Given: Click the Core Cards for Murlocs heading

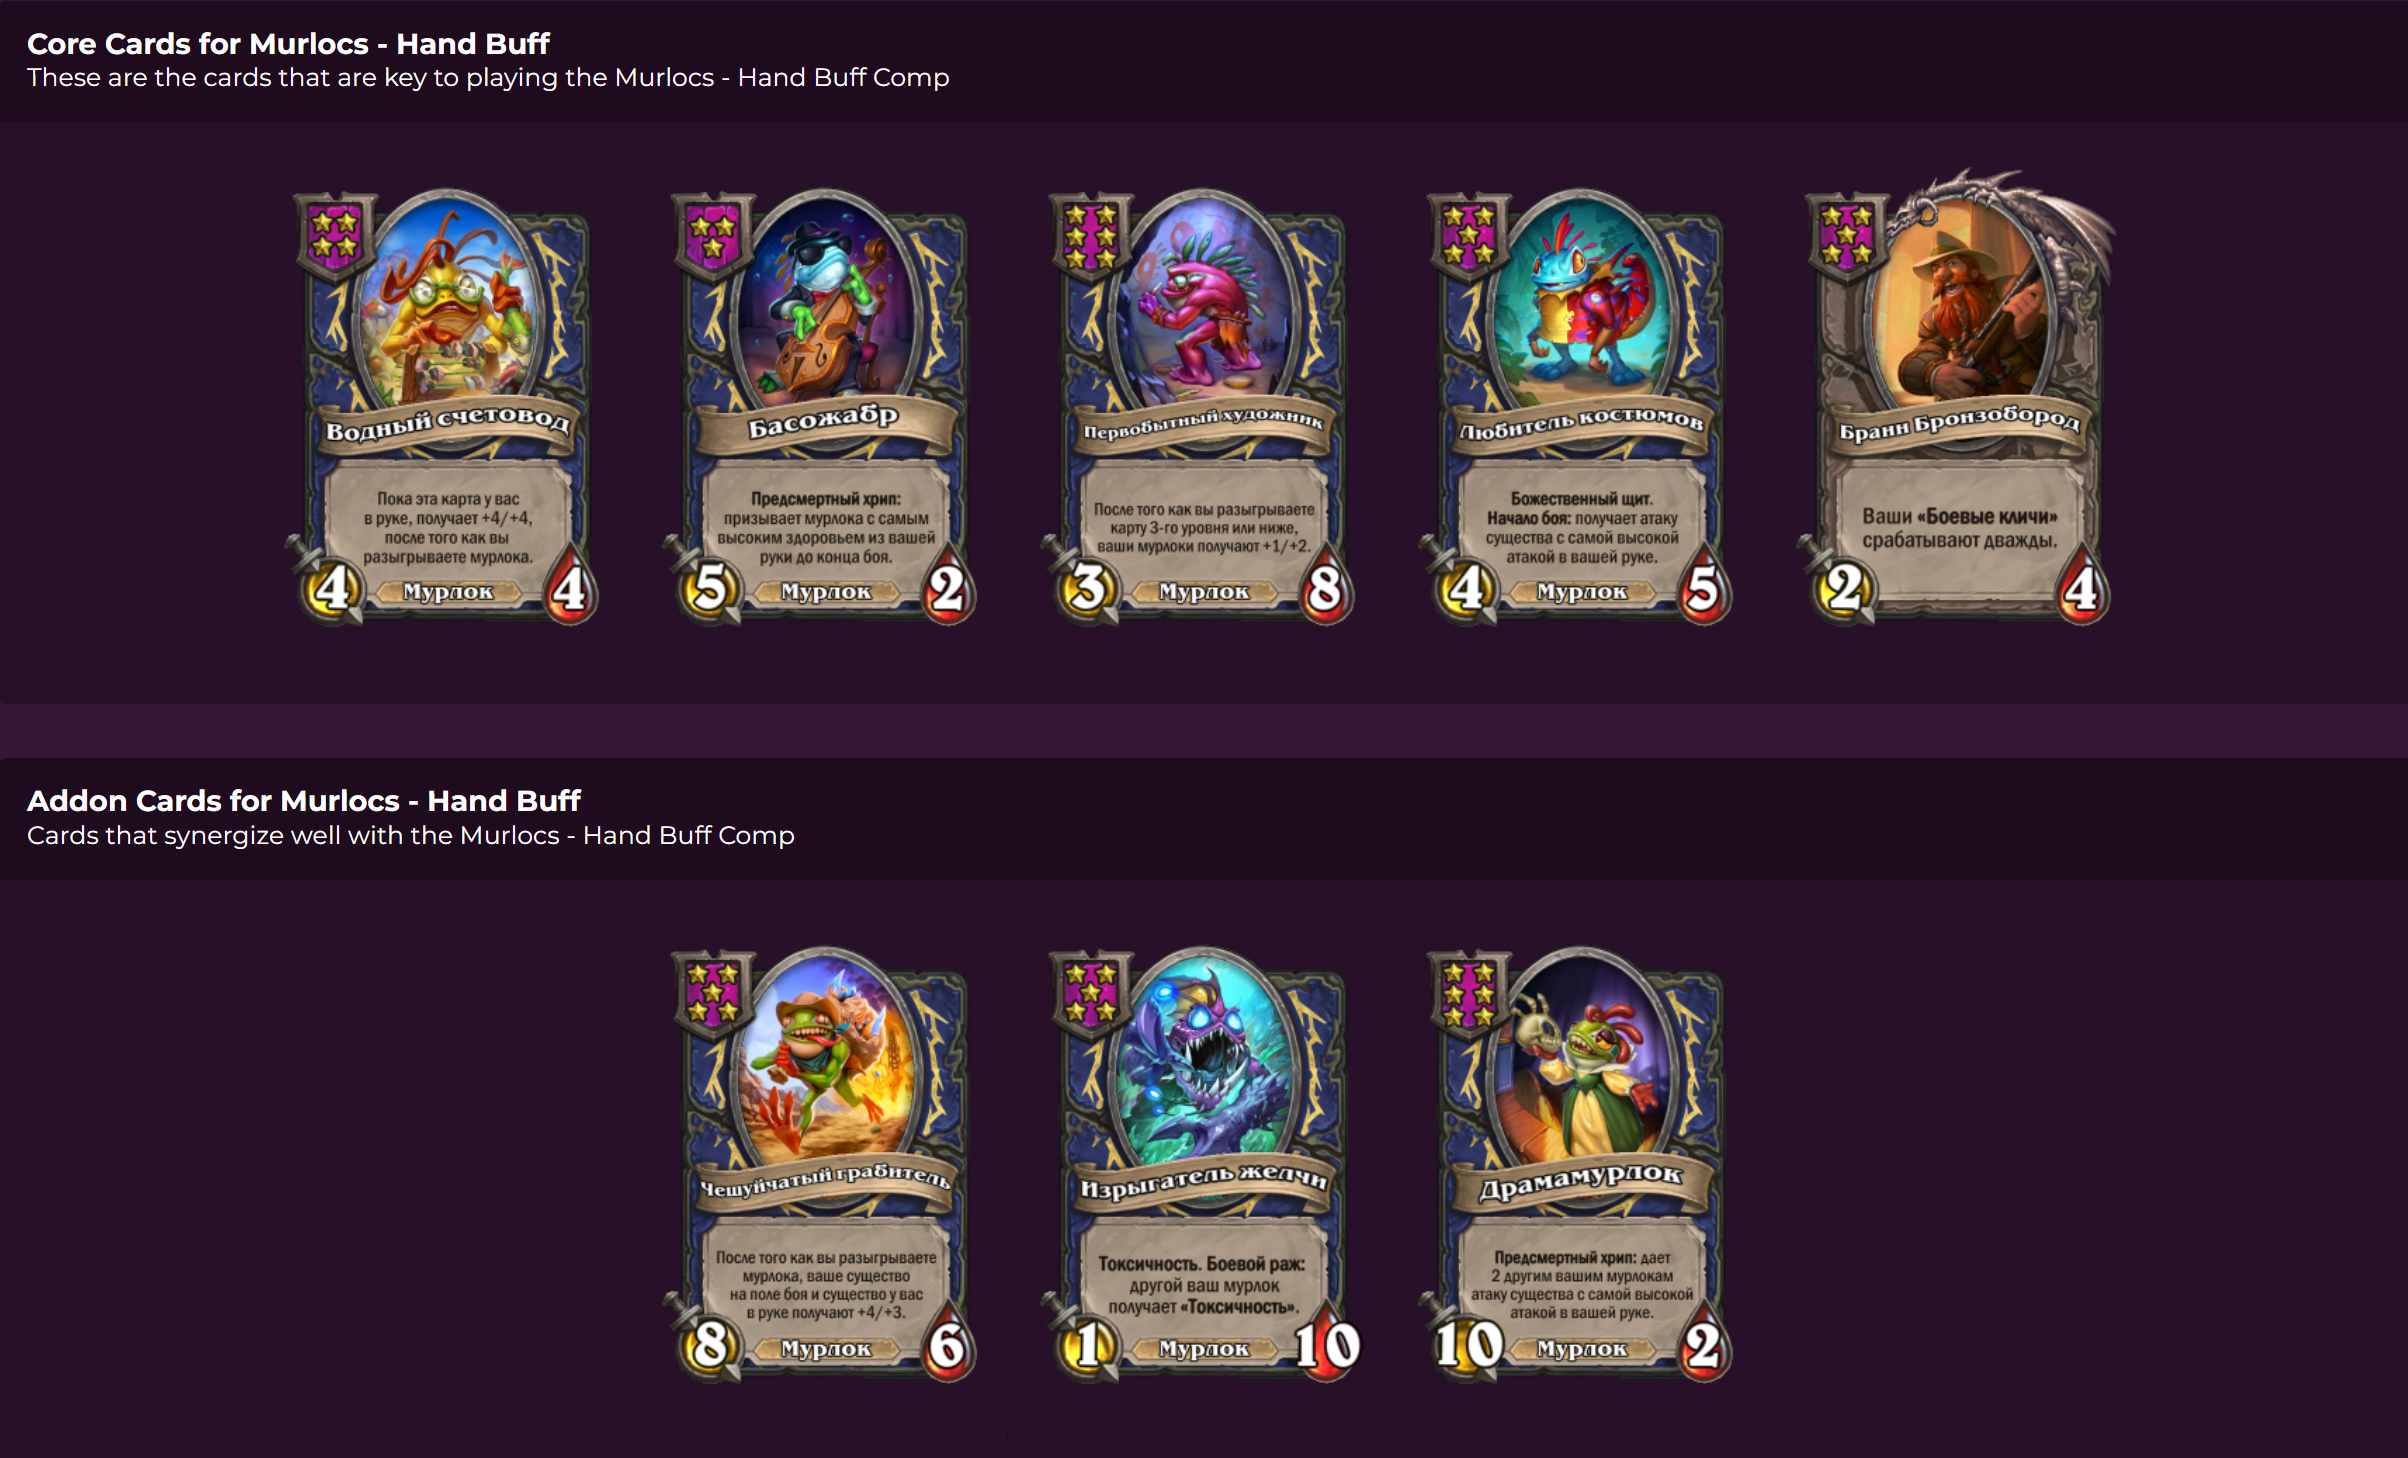Looking at the screenshot, I should pyautogui.click(x=288, y=43).
